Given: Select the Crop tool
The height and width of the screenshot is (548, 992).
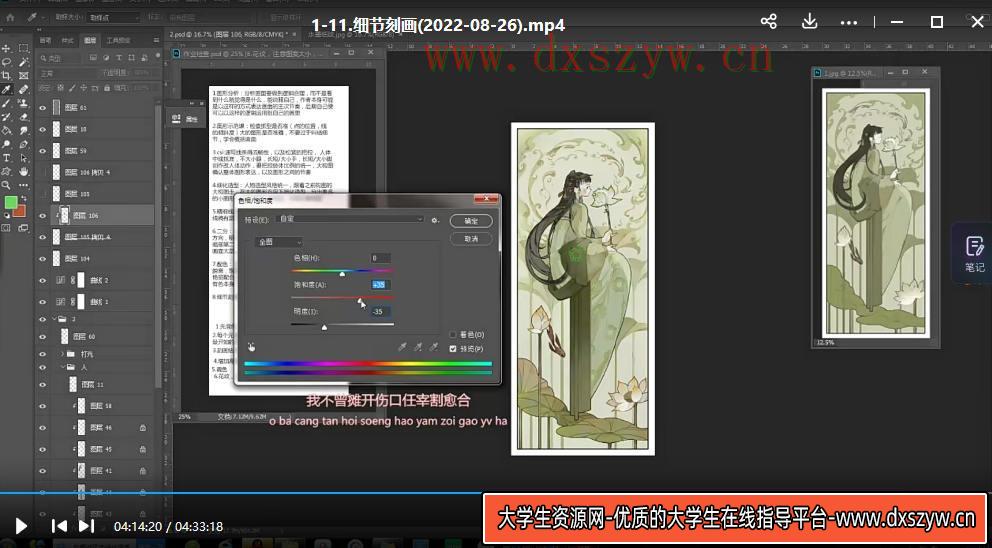Looking at the screenshot, I should point(7,75).
